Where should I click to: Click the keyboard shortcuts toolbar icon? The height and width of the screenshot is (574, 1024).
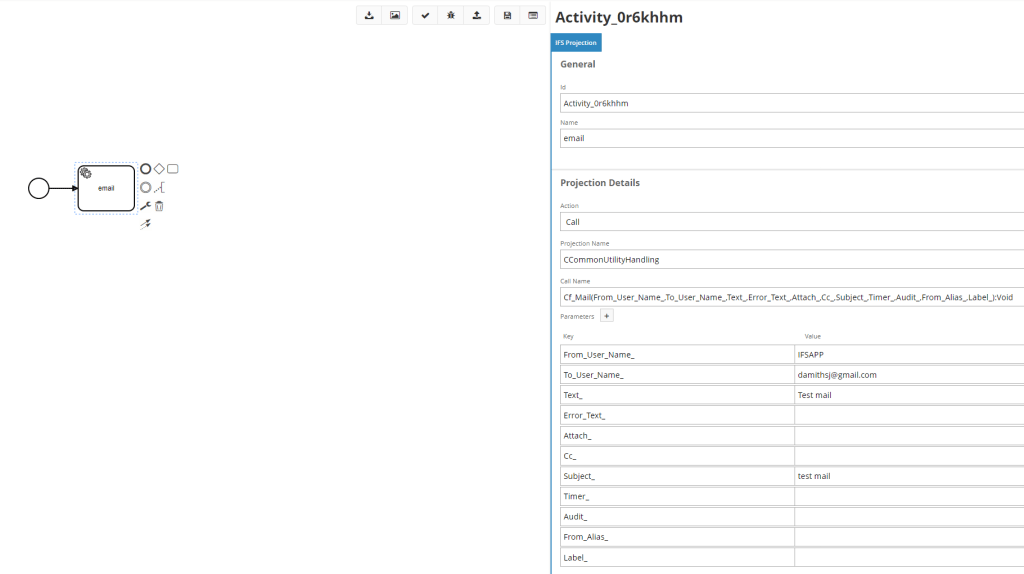533,16
